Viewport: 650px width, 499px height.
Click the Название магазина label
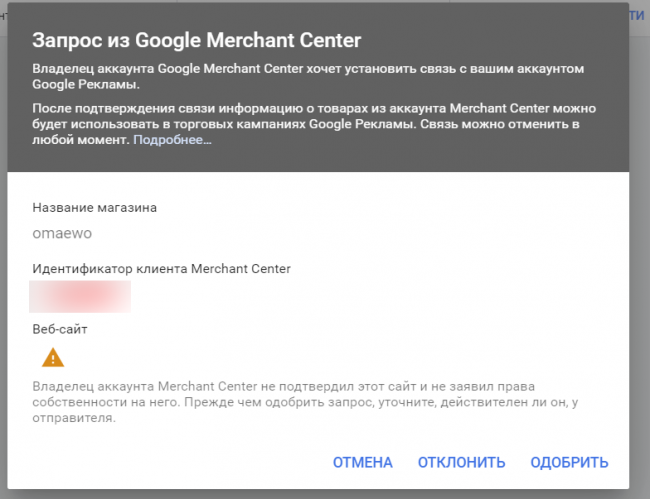(95, 208)
